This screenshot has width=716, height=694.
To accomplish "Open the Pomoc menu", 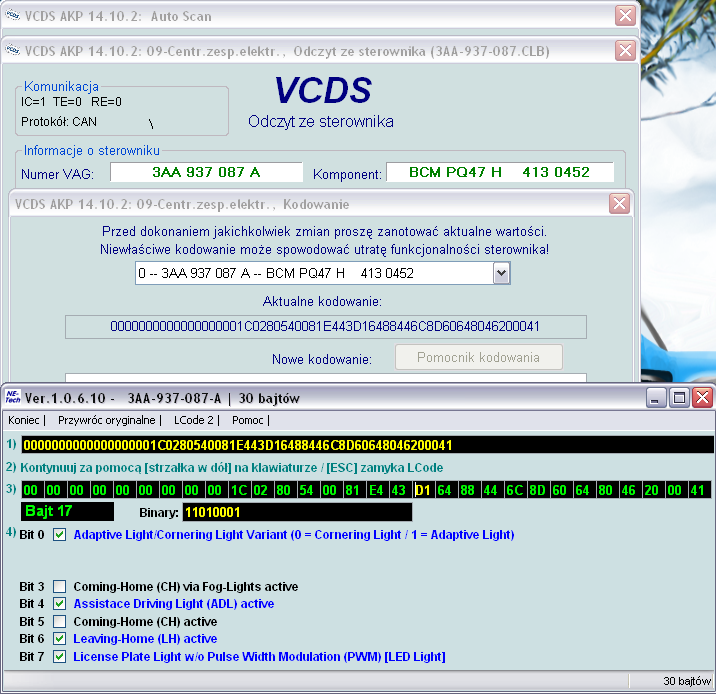I will (x=247, y=420).
